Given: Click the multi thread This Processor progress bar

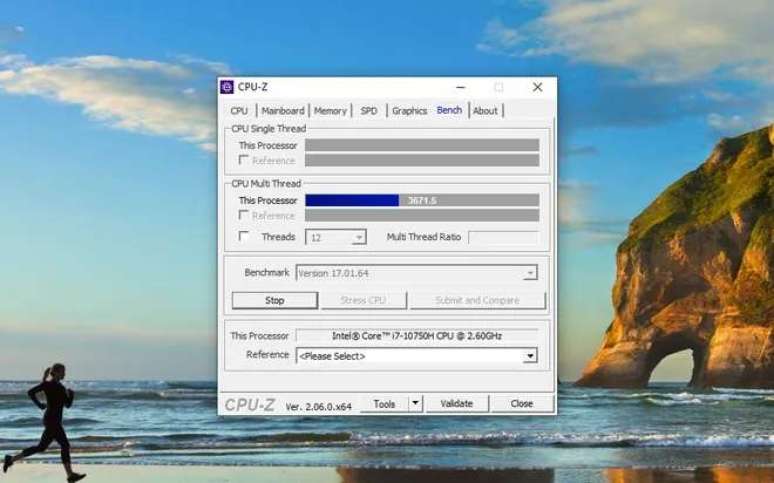Looking at the screenshot, I should coord(422,200).
